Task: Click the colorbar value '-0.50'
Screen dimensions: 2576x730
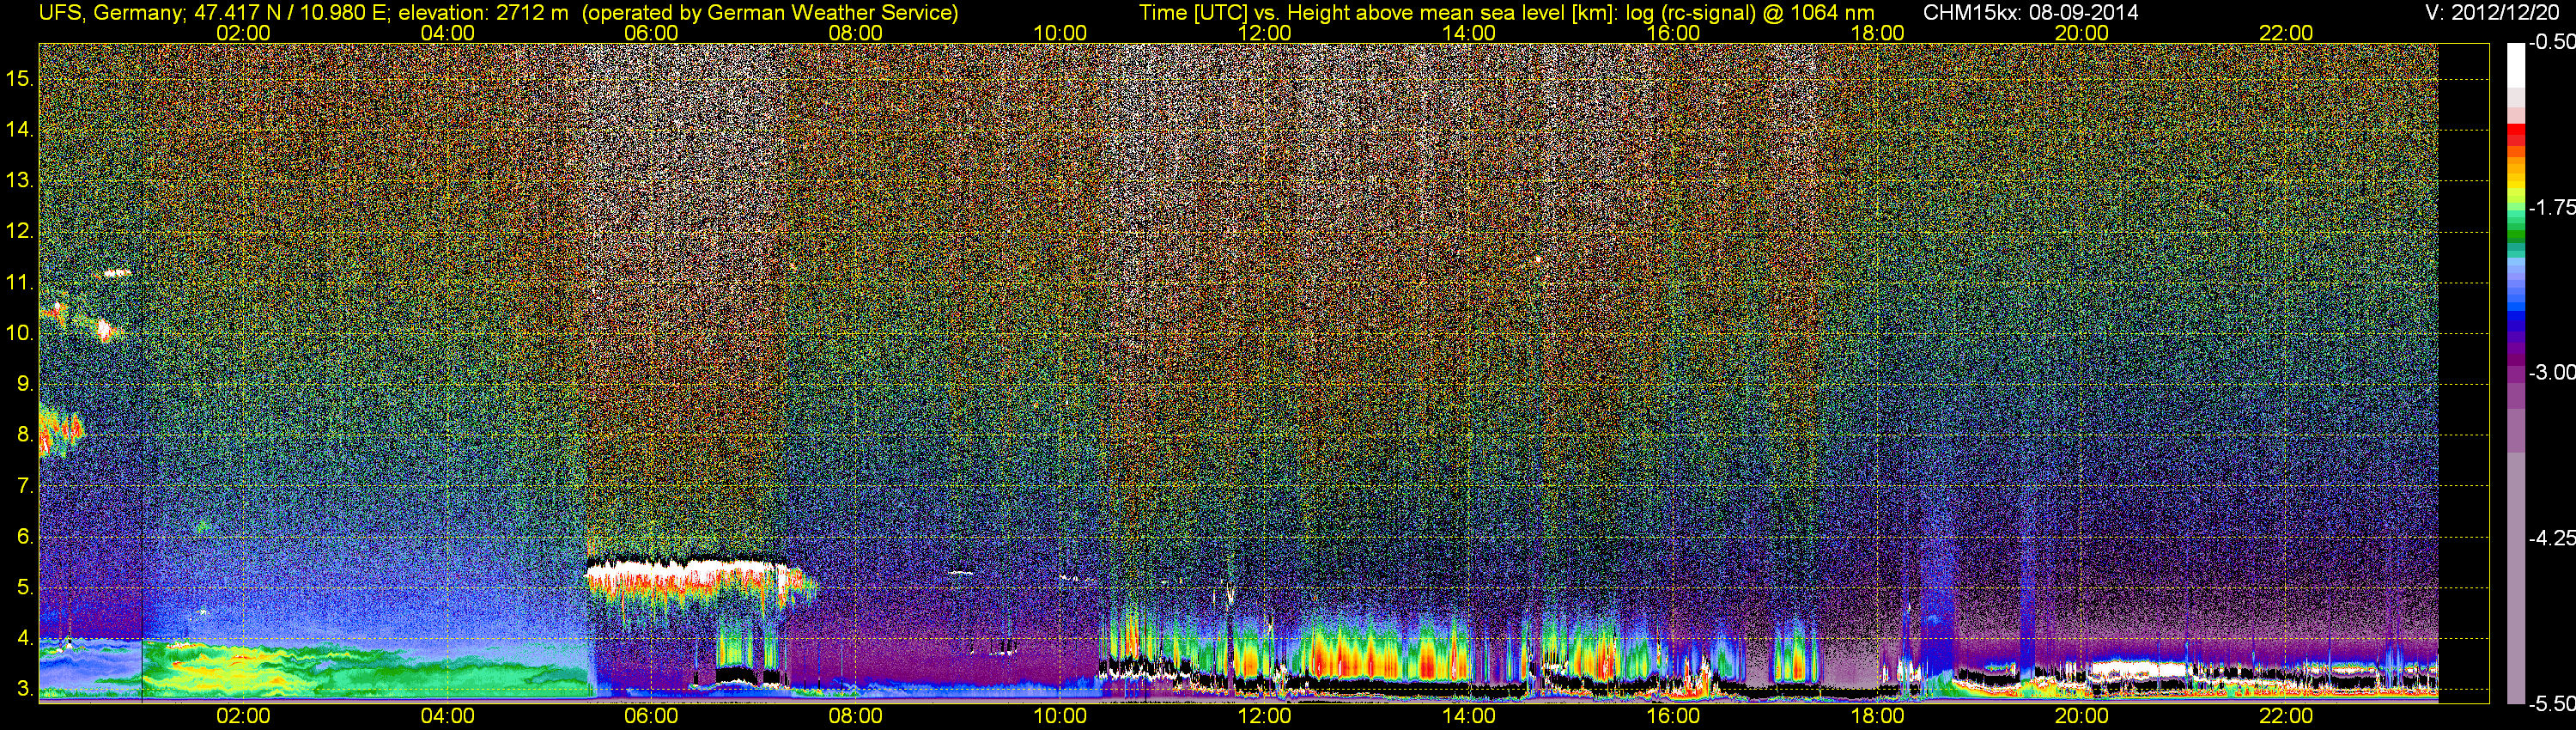Action: click(2552, 42)
